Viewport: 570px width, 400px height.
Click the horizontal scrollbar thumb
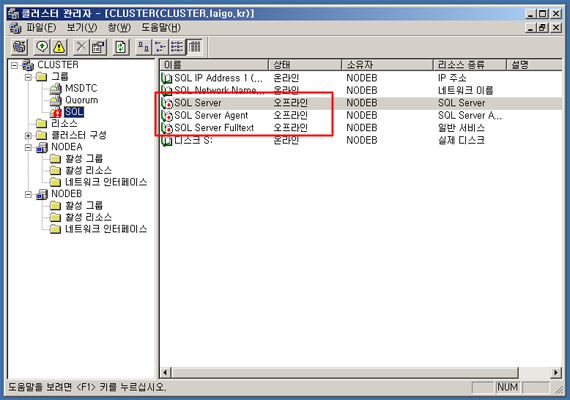click(x=345, y=372)
